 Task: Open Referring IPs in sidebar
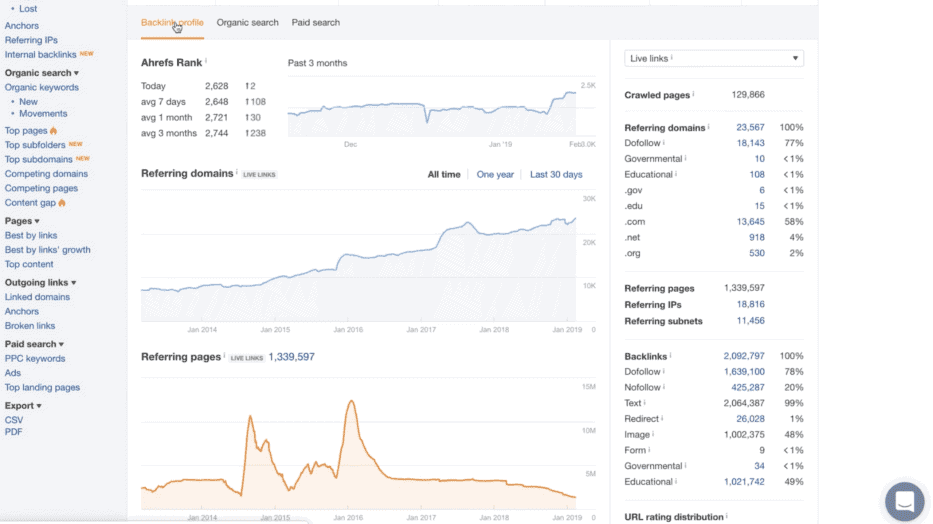(31, 40)
